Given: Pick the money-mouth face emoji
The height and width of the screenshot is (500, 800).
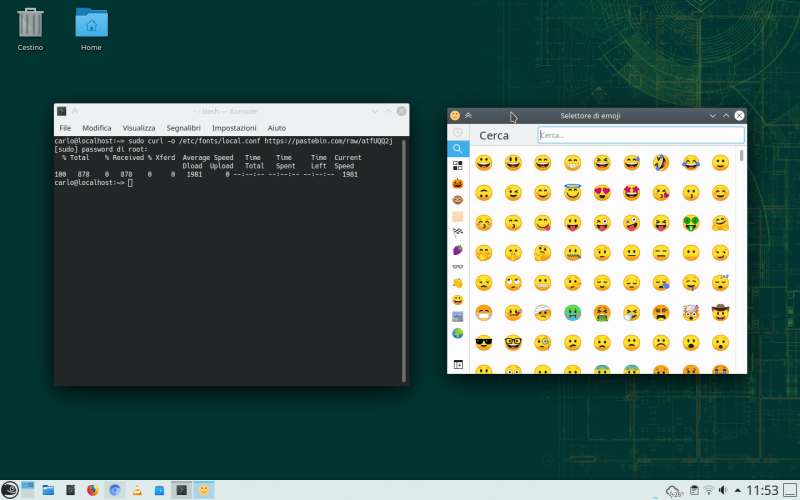Looking at the screenshot, I should 691,223.
